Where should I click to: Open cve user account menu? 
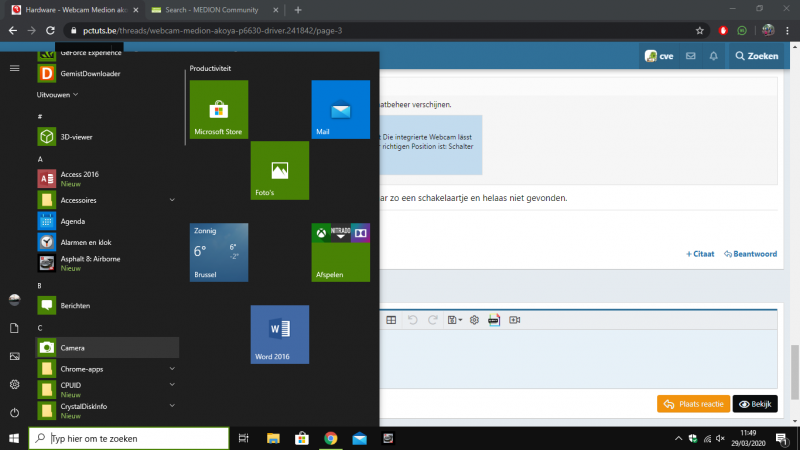tap(659, 56)
